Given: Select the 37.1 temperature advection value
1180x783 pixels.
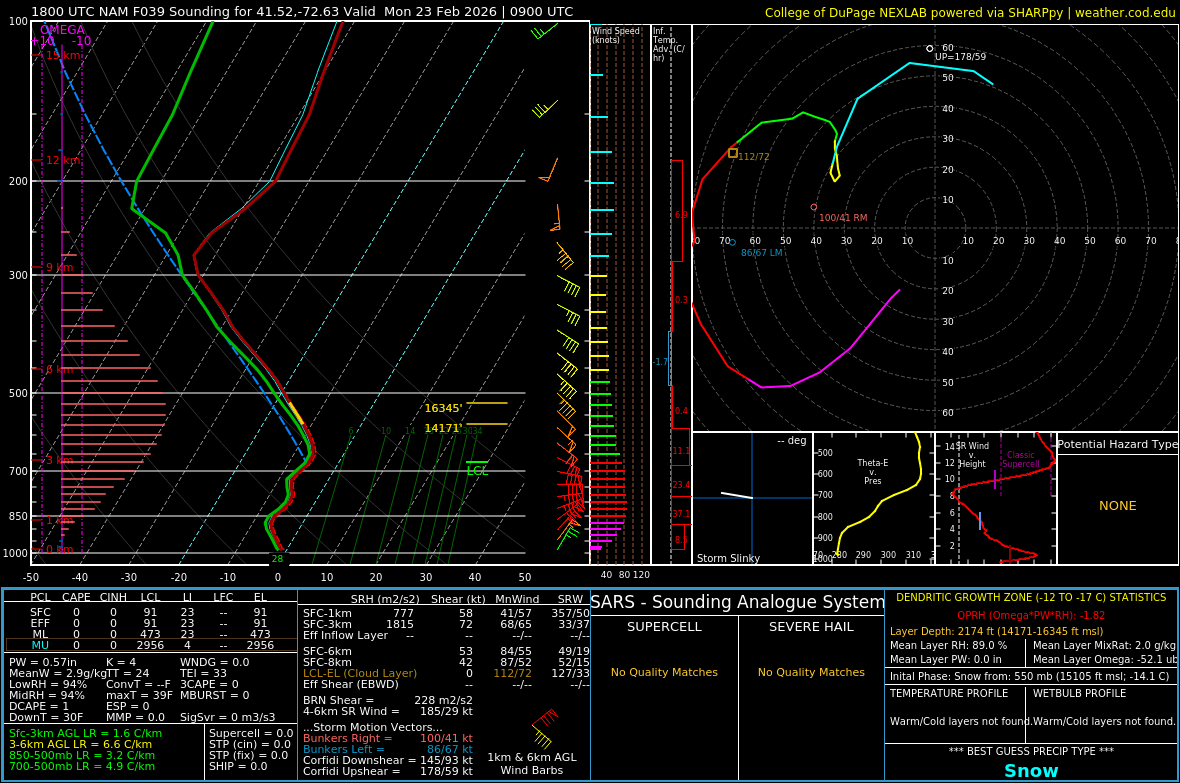Looking at the screenshot, I should click(681, 514).
